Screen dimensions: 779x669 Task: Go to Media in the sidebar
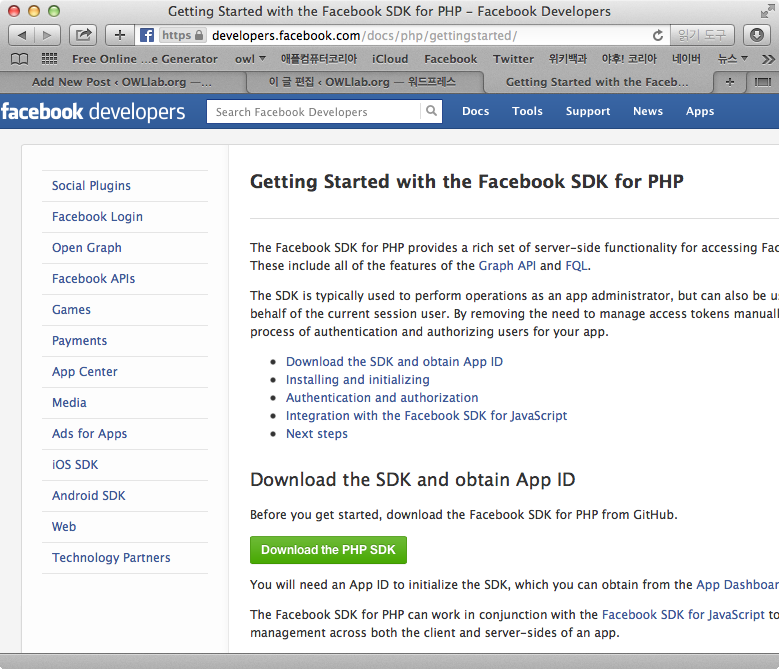[x=70, y=402]
